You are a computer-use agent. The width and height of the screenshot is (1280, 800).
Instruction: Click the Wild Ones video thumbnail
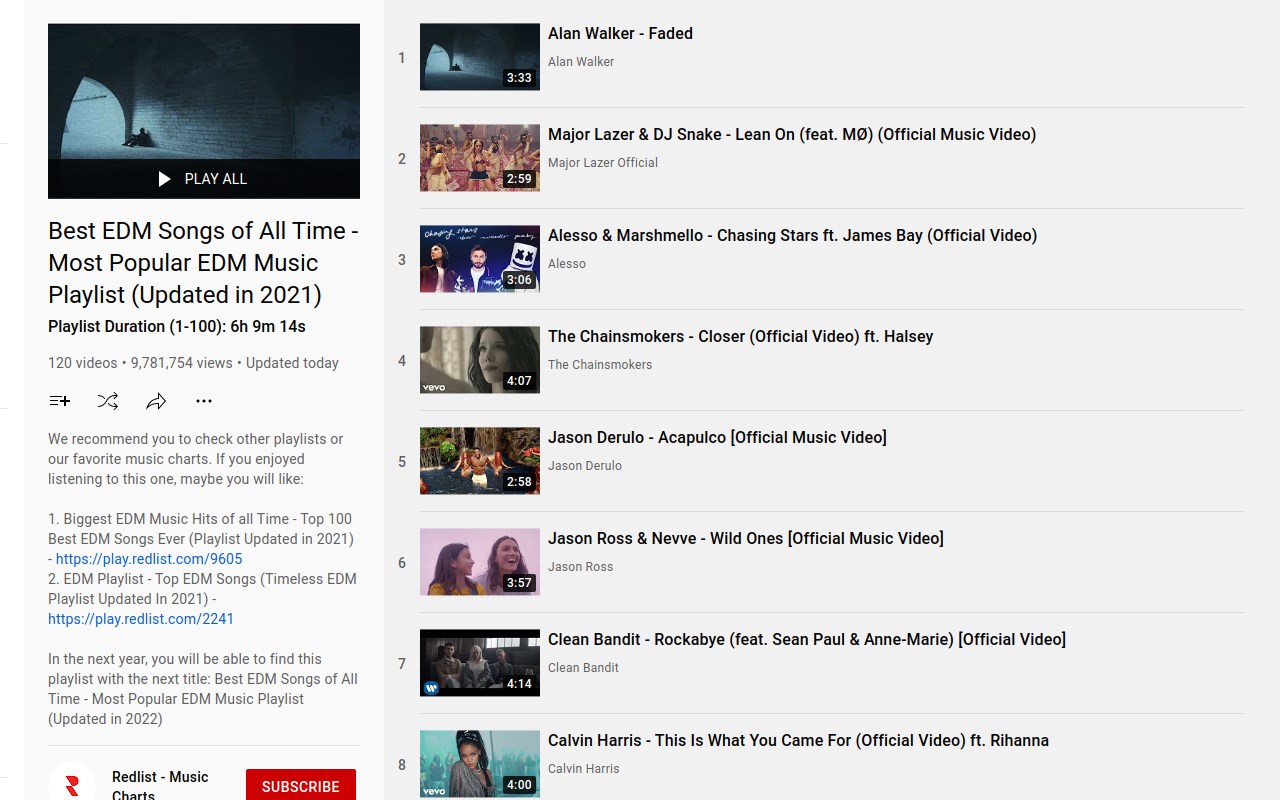(480, 562)
